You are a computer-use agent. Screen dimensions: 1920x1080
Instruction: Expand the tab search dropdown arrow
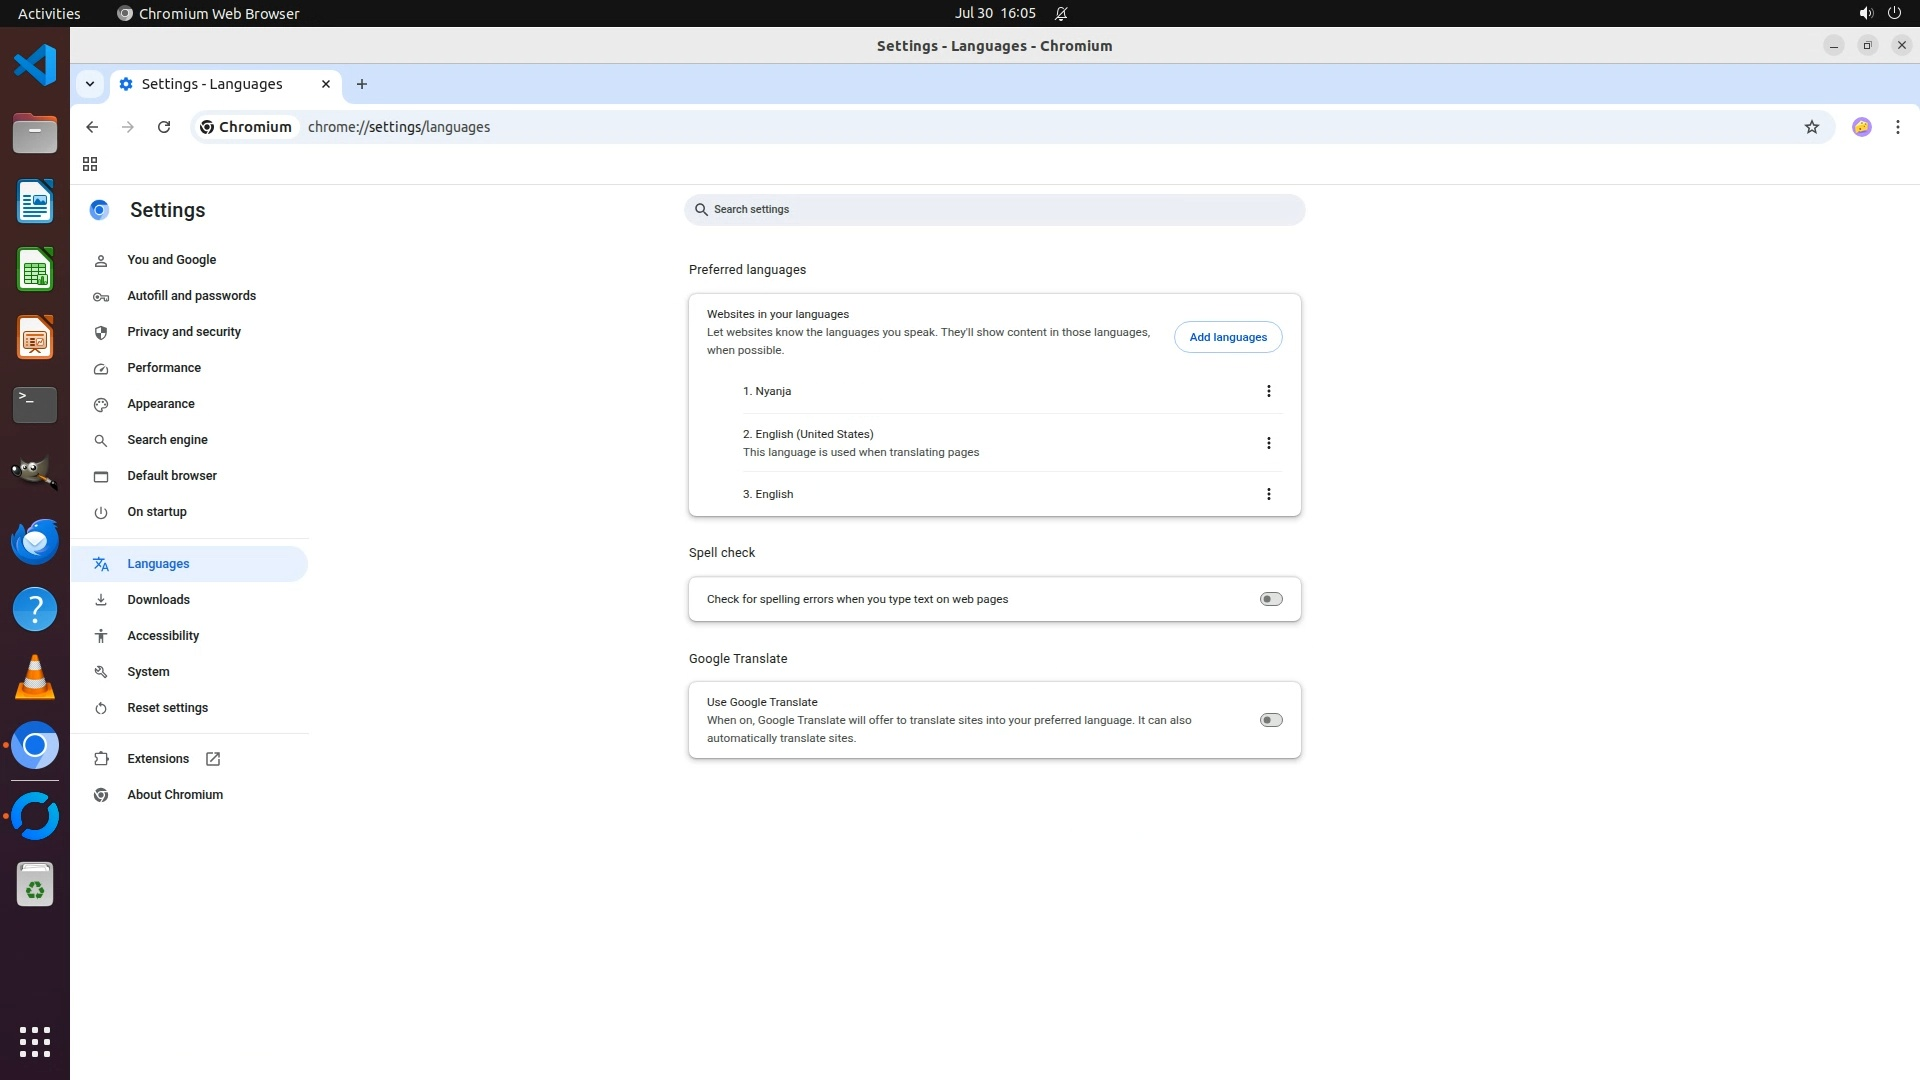point(90,84)
